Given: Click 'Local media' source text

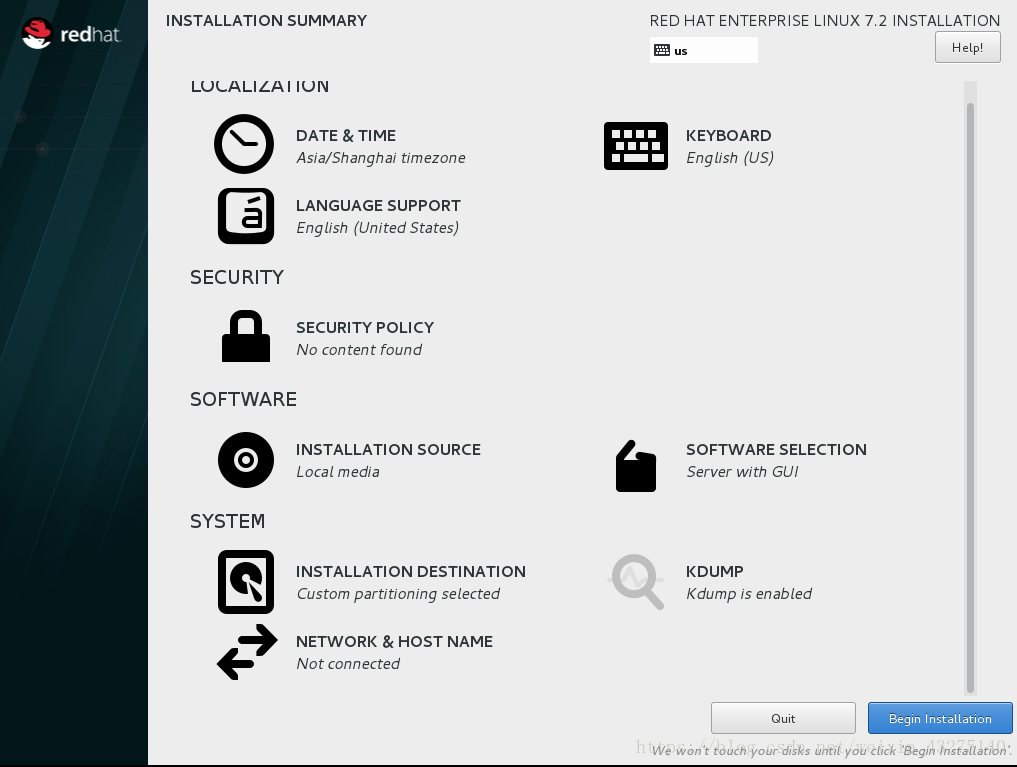Looking at the screenshot, I should pos(338,471).
